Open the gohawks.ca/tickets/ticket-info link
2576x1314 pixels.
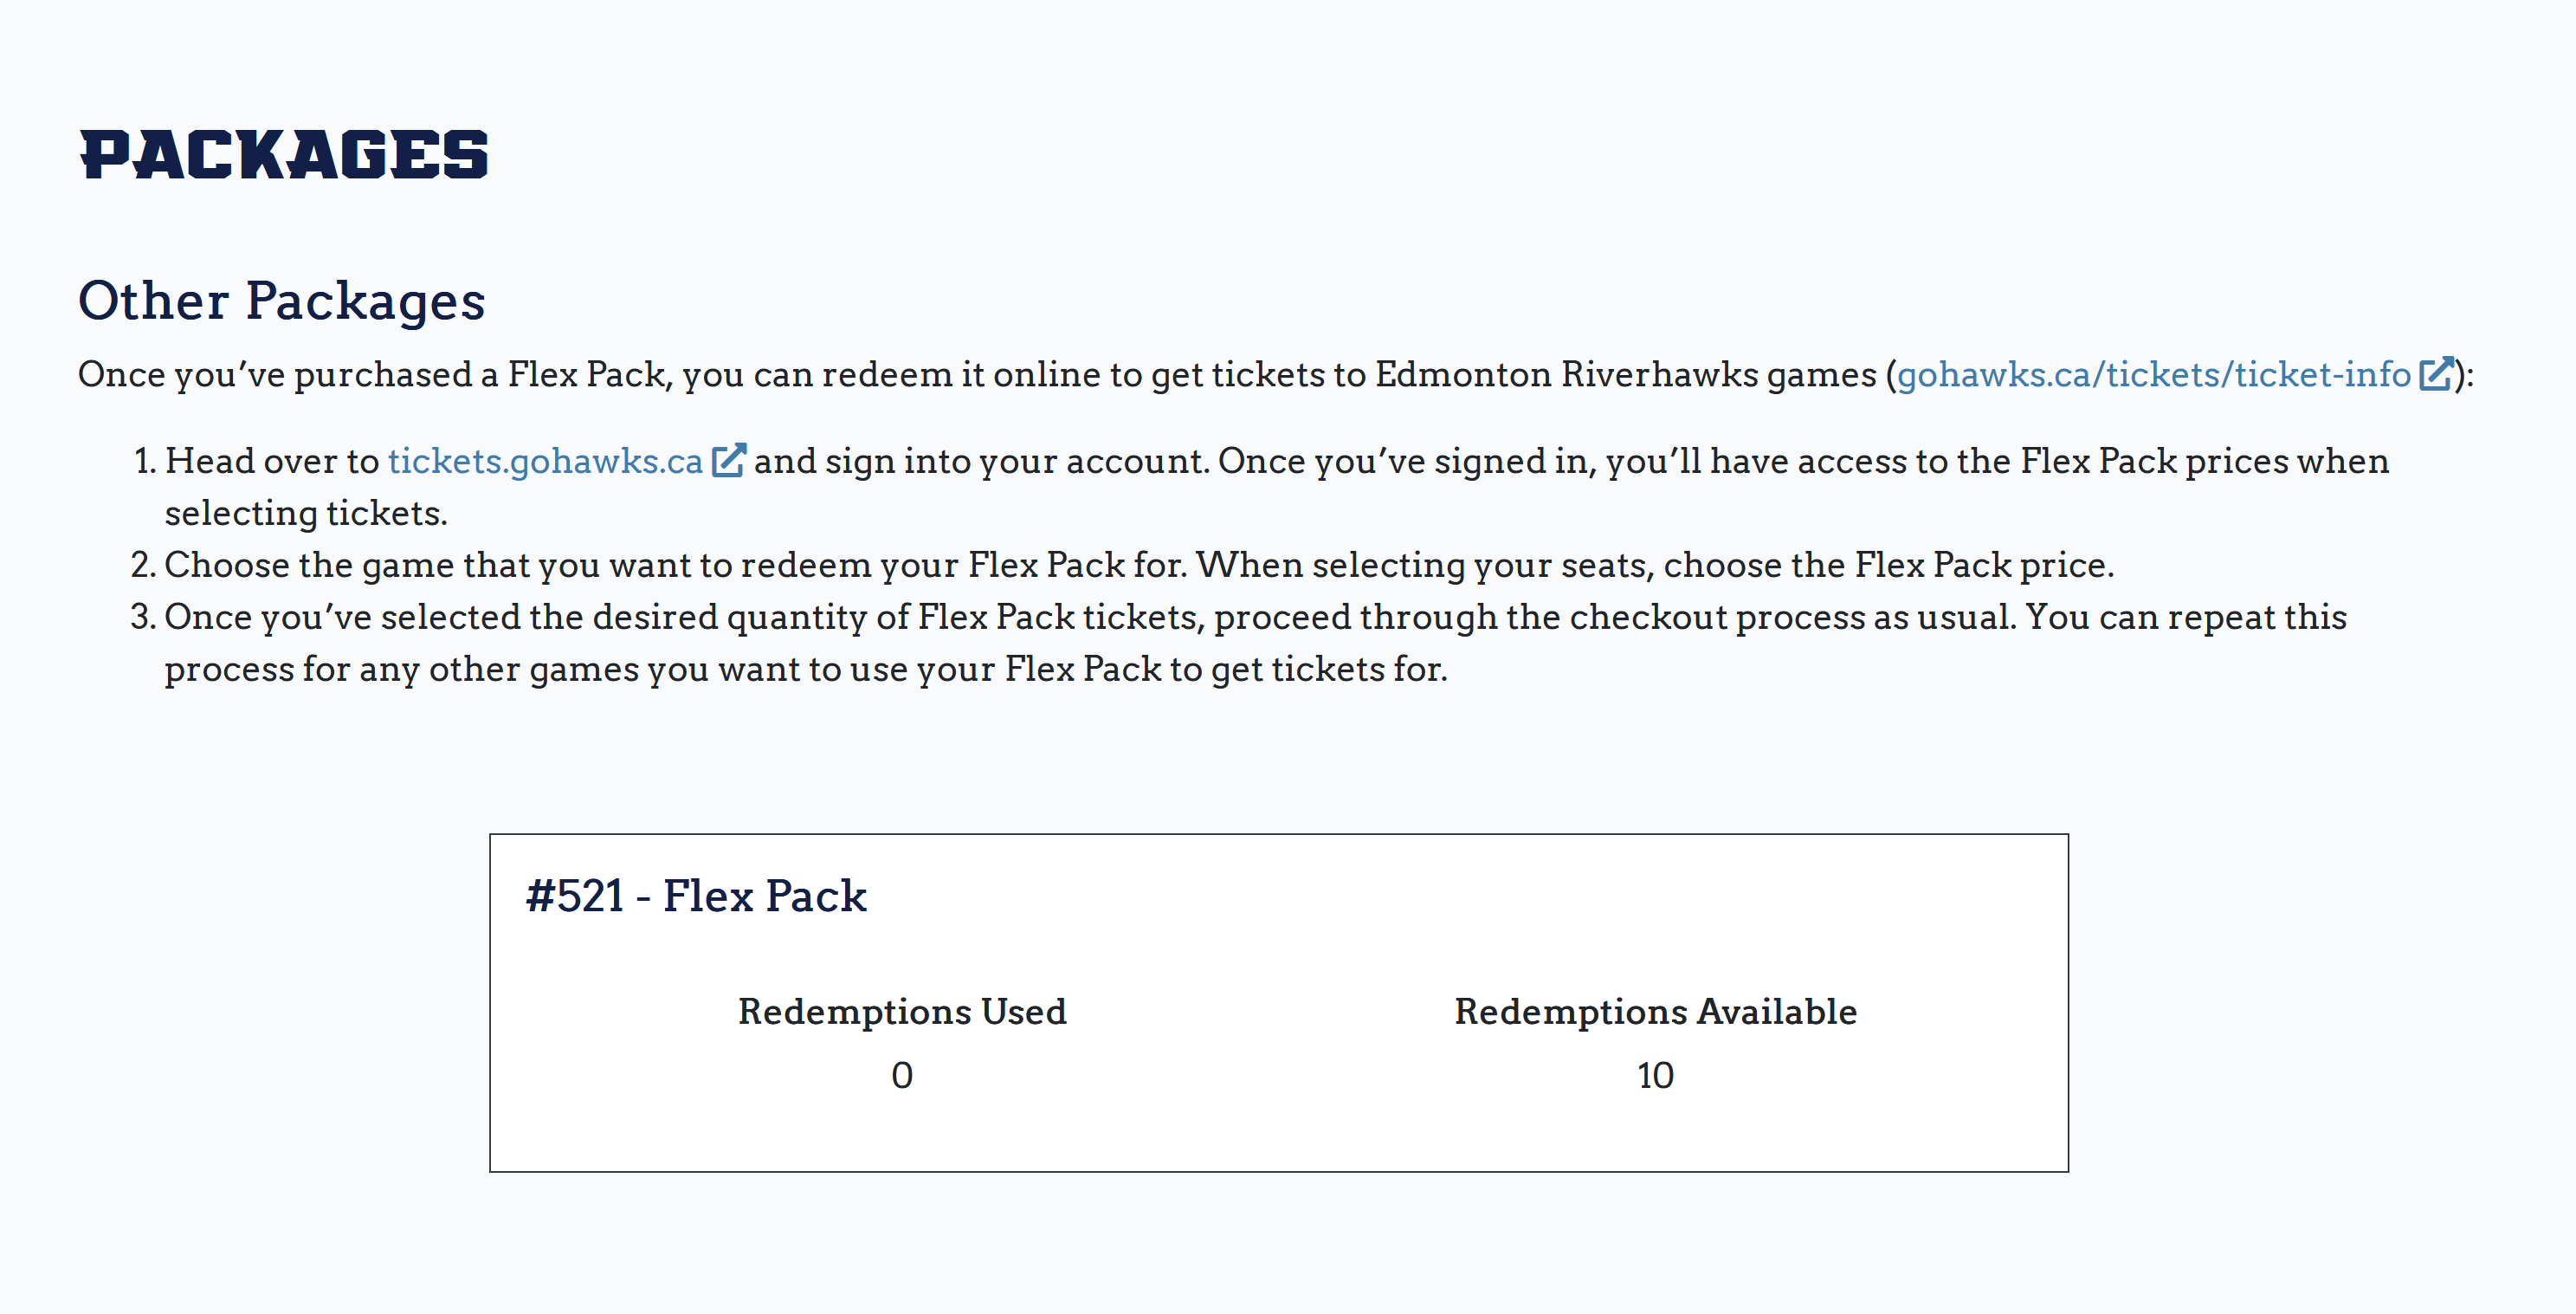[x=2153, y=375]
